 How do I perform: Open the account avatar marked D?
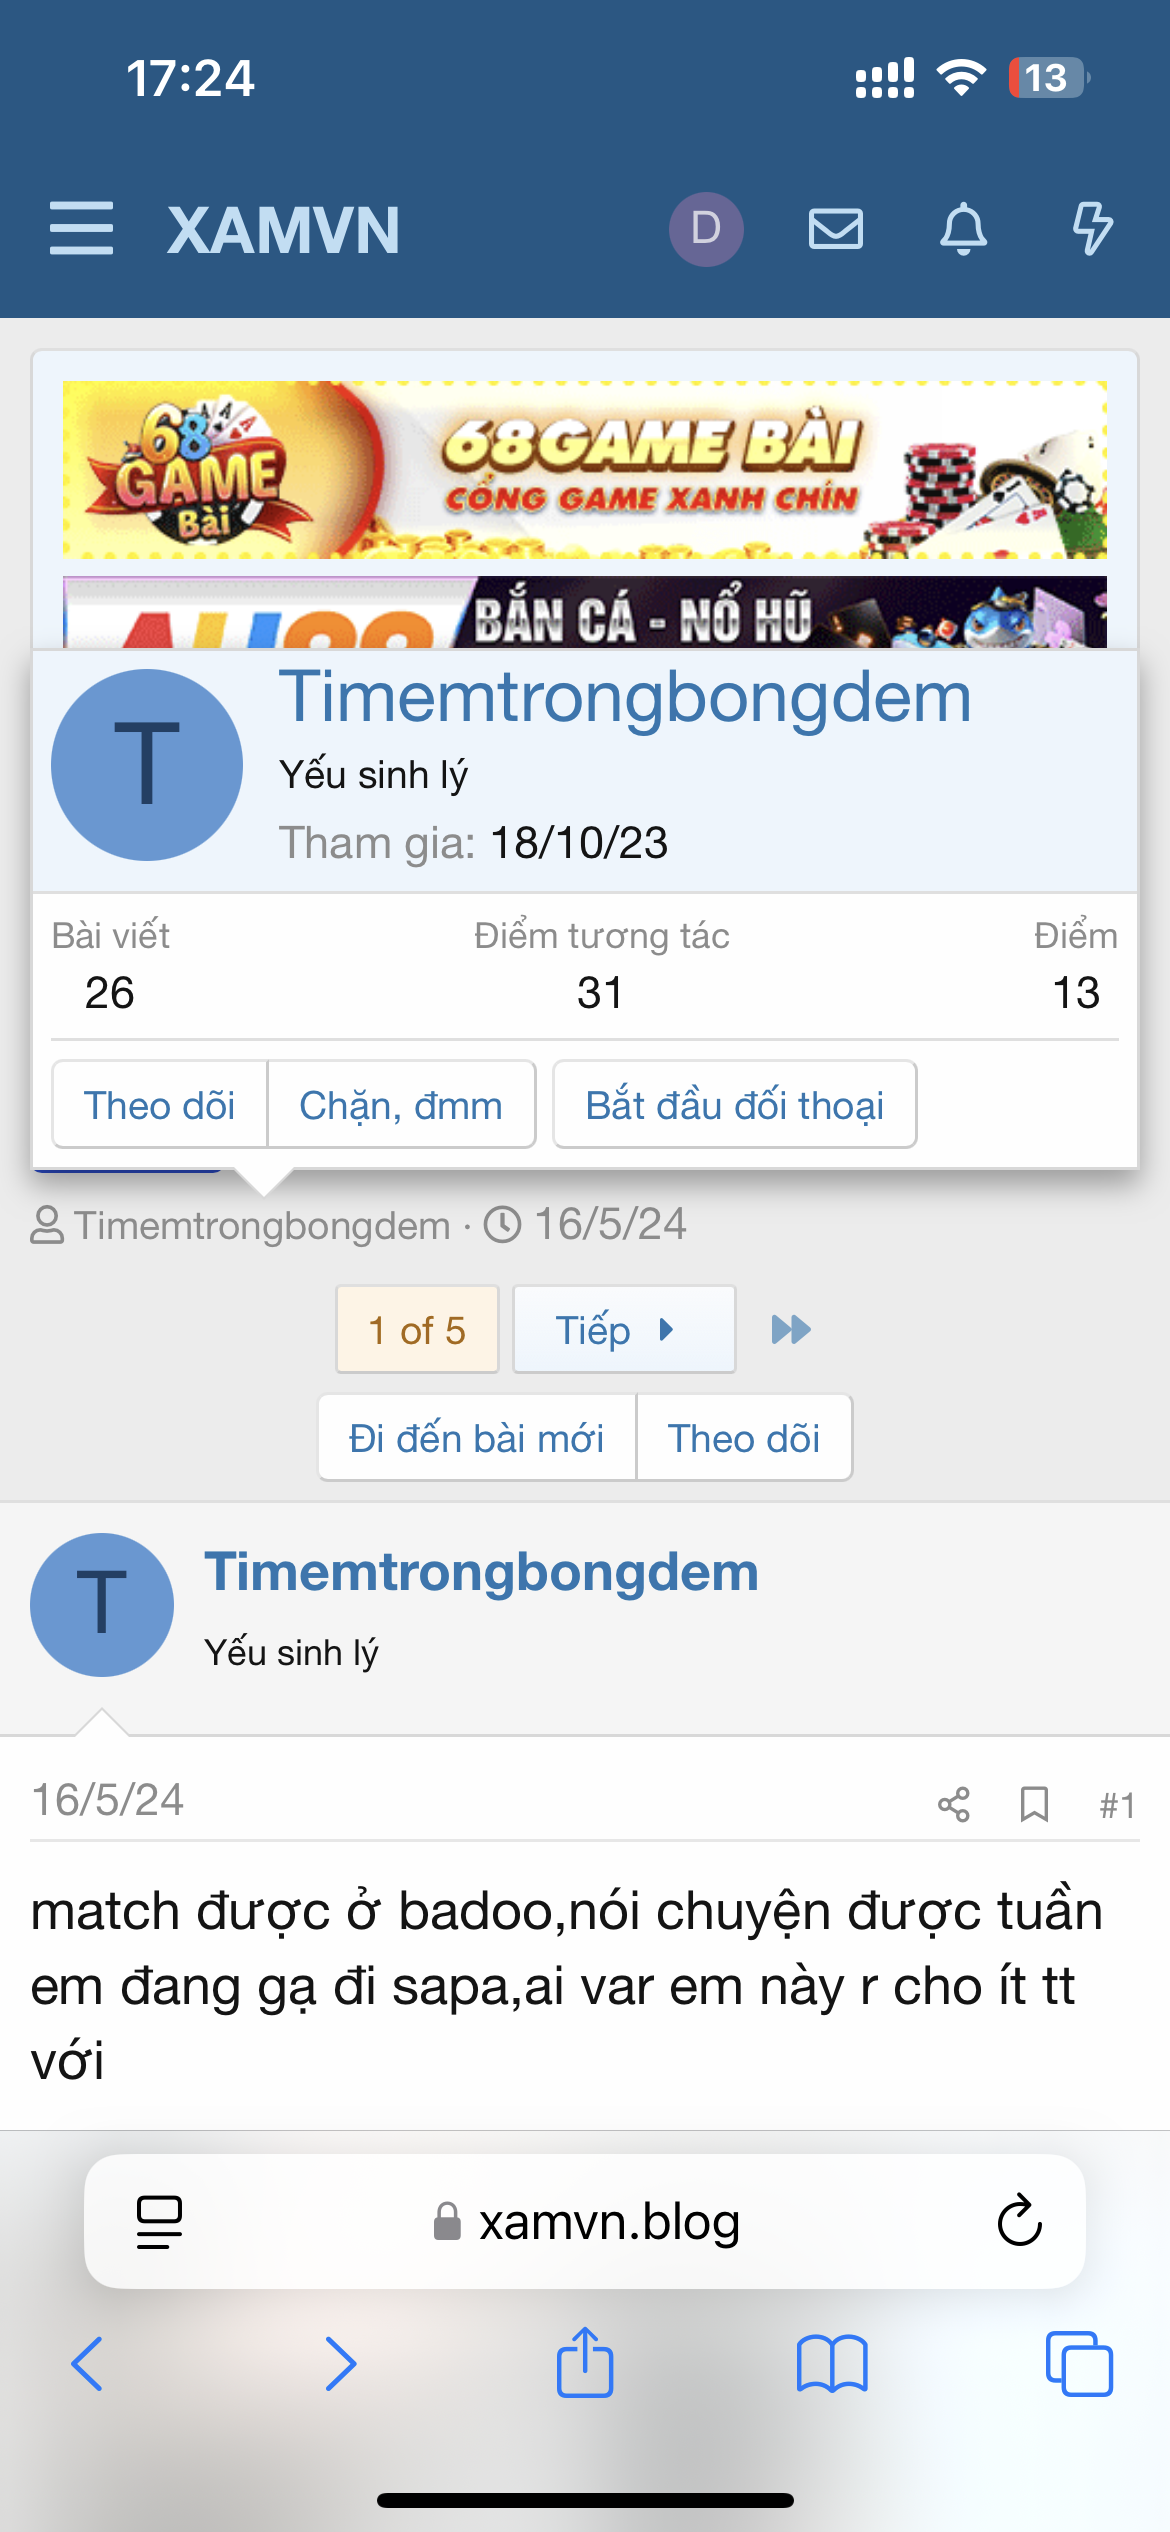click(707, 228)
